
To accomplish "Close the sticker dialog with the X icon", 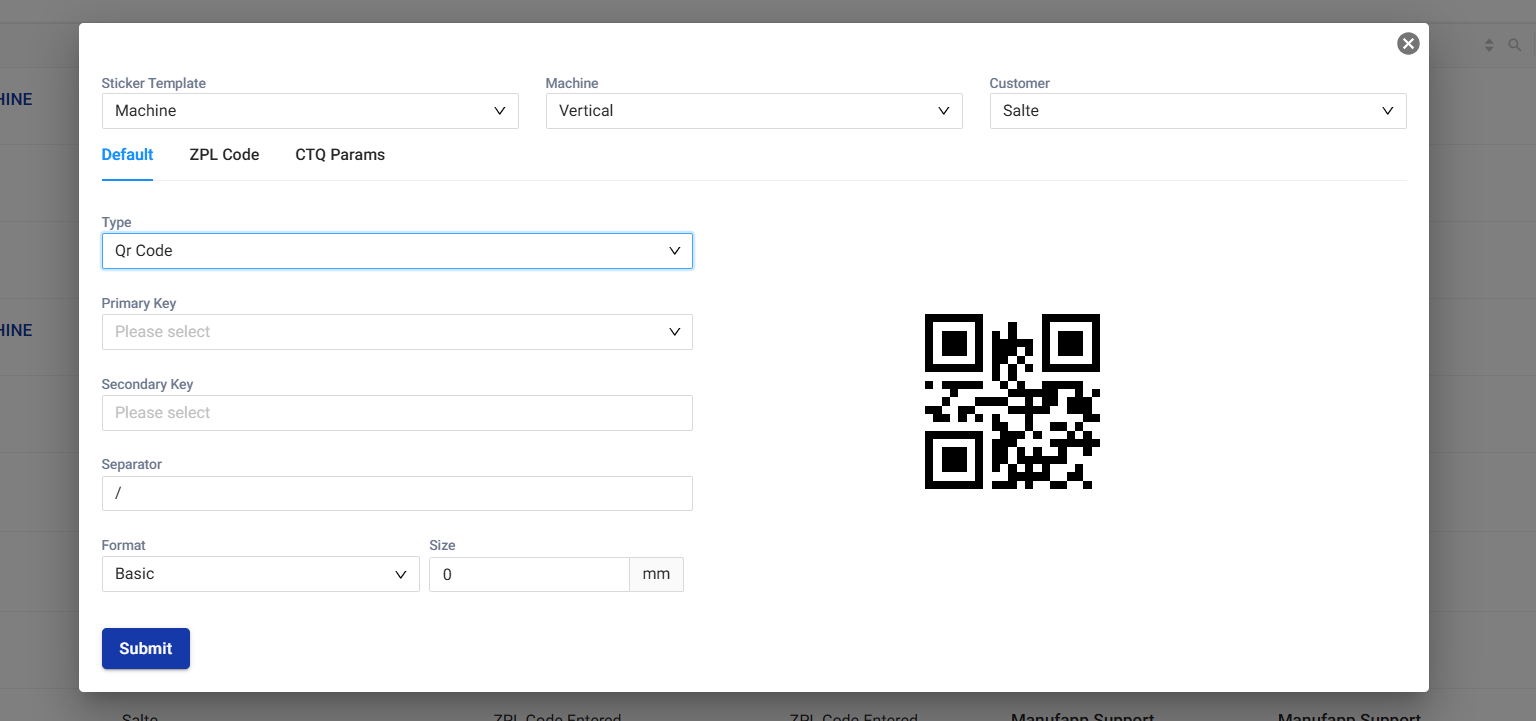I will coord(1408,43).
